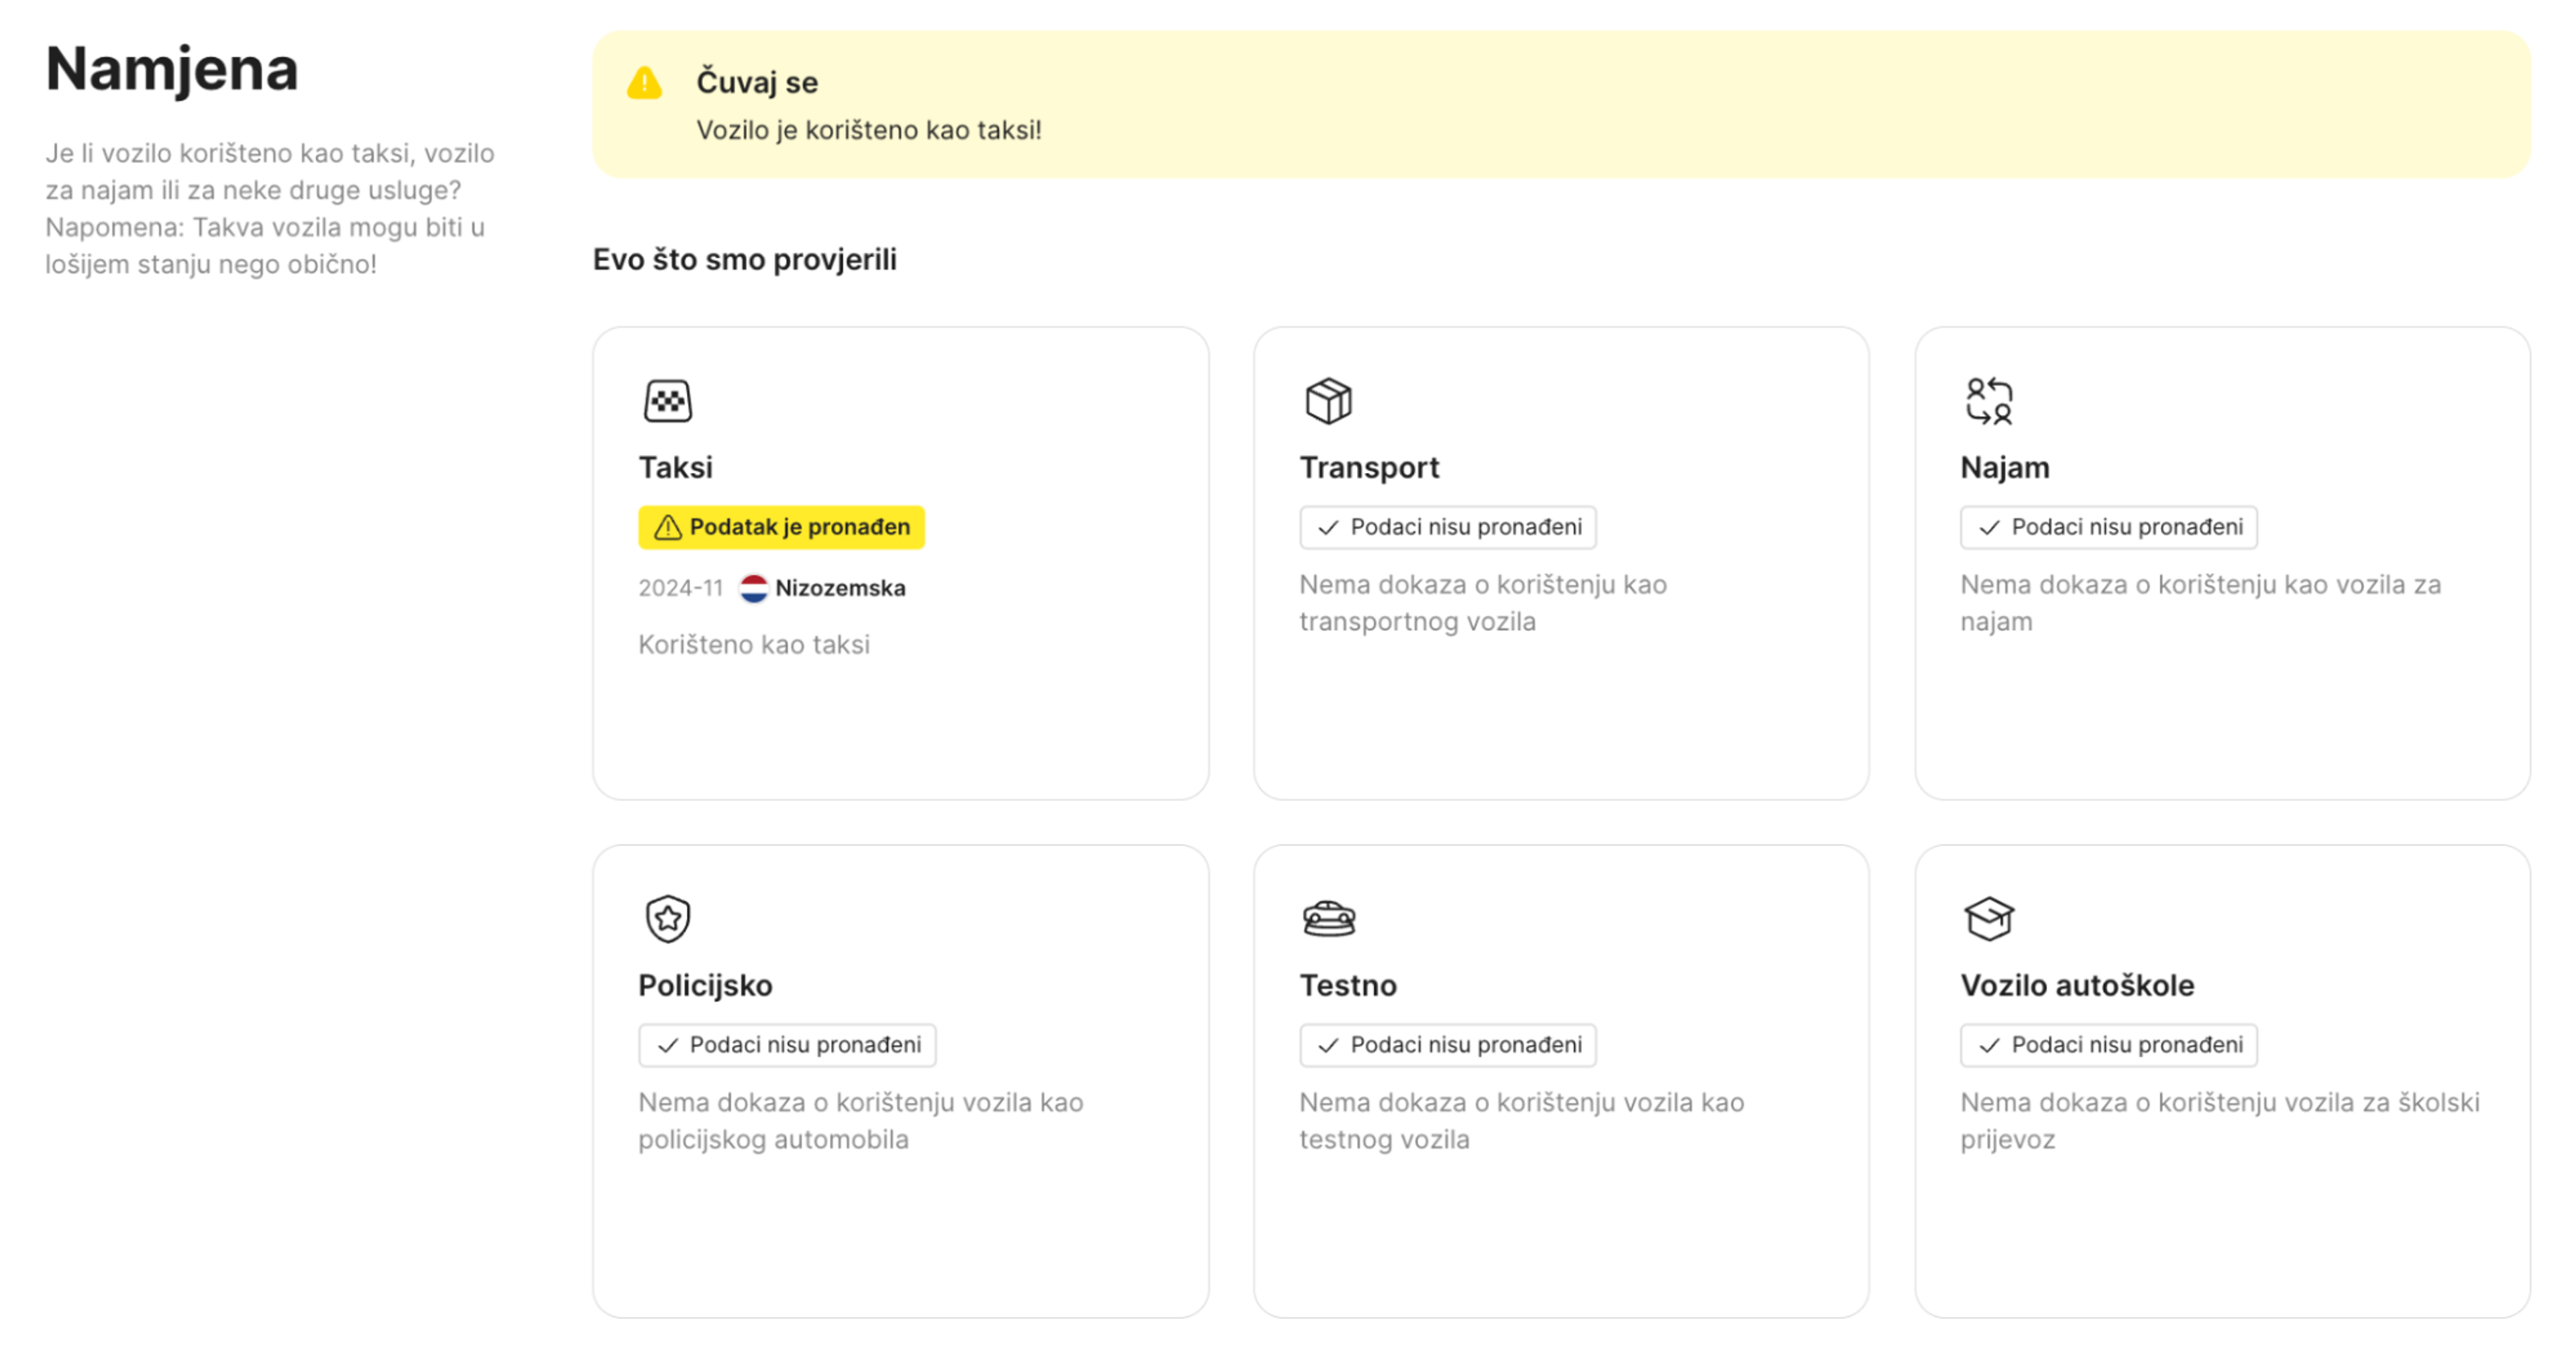Screen dimensions: 2576x1349
Task: Click the Policijsko shield star icon
Action: coord(667,918)
